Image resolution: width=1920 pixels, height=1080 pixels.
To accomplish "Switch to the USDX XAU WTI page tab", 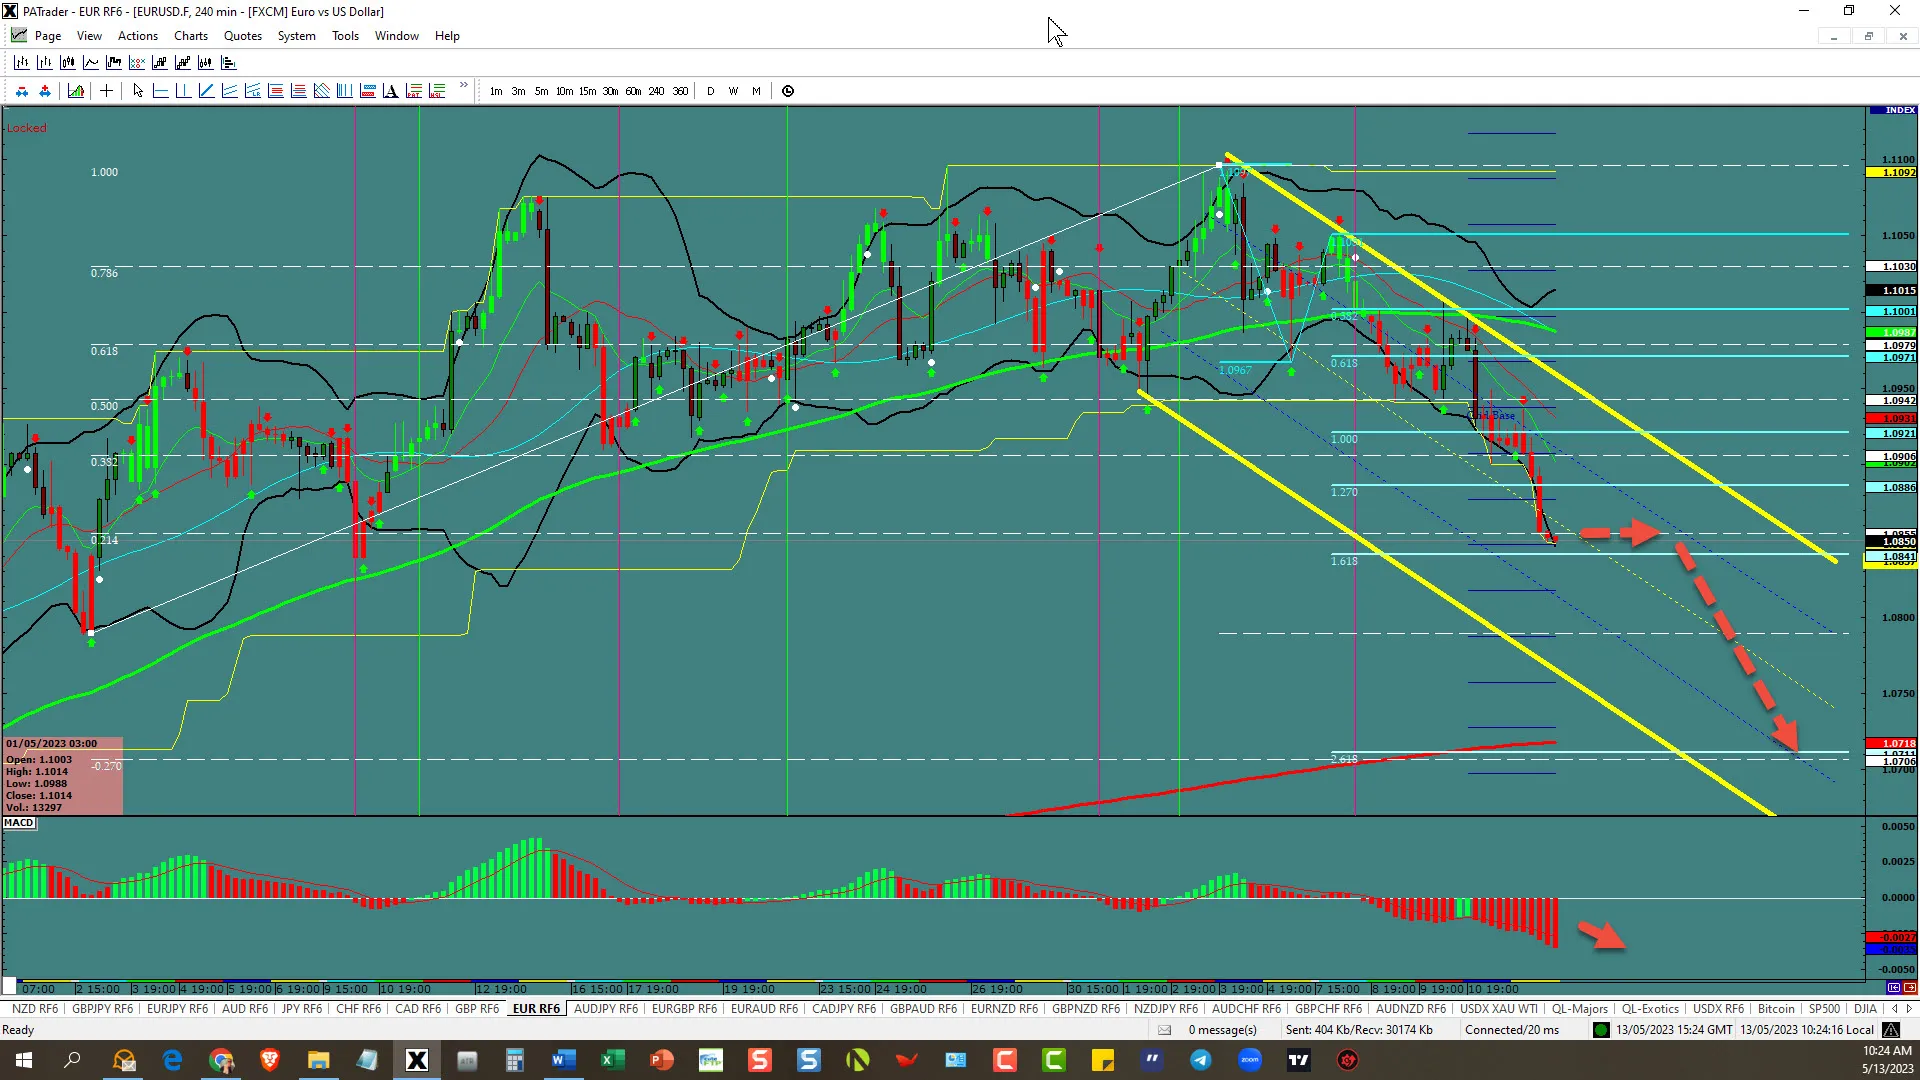I will (x=1499, y=1009).
